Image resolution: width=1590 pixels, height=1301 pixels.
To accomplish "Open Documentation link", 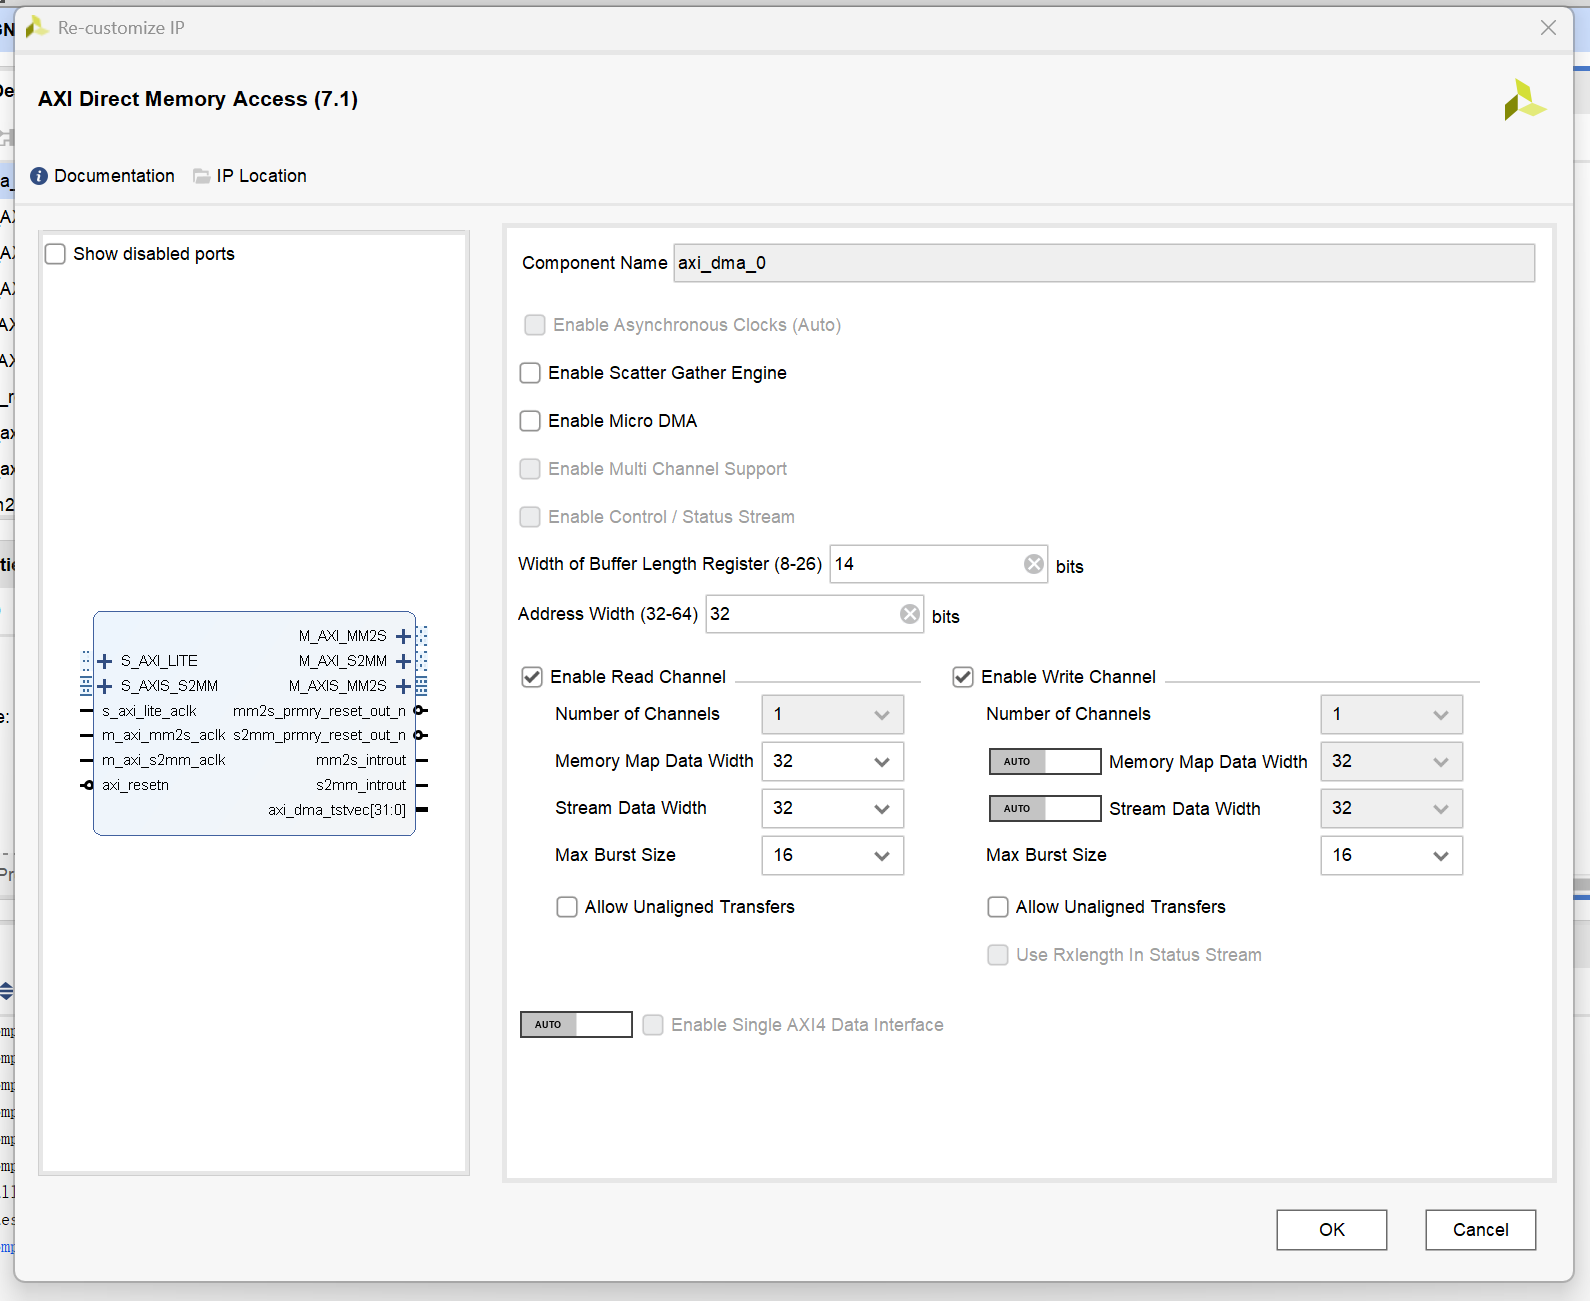I will (114, 176).
